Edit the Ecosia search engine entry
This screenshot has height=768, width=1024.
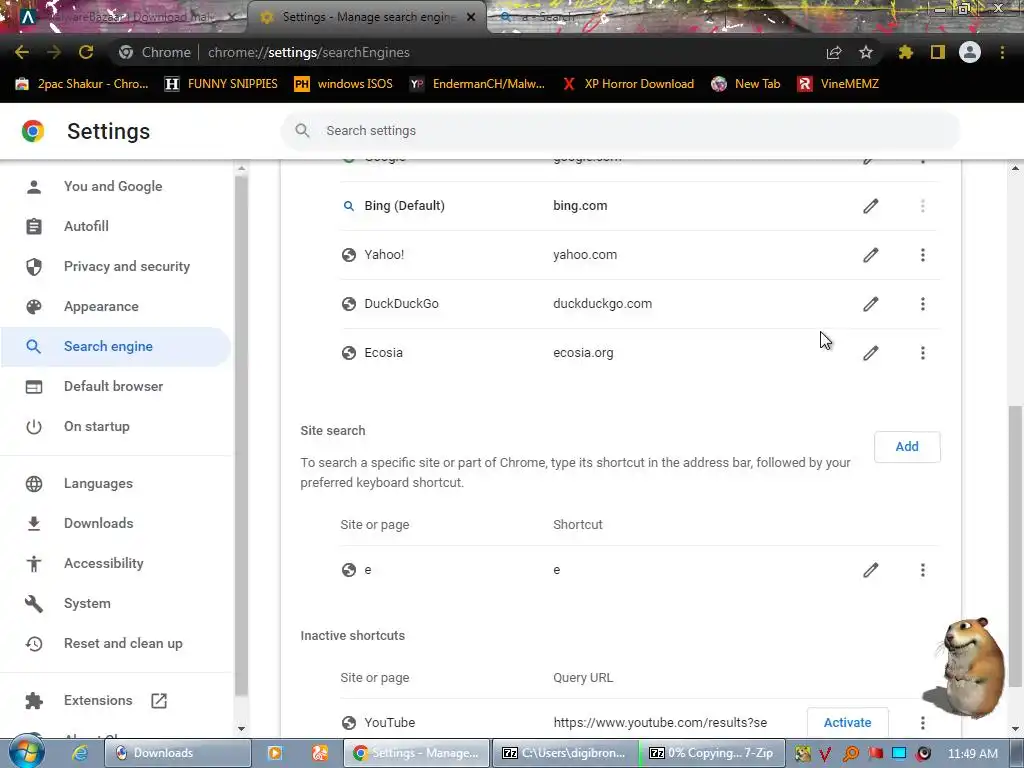[x=871, y=353]
